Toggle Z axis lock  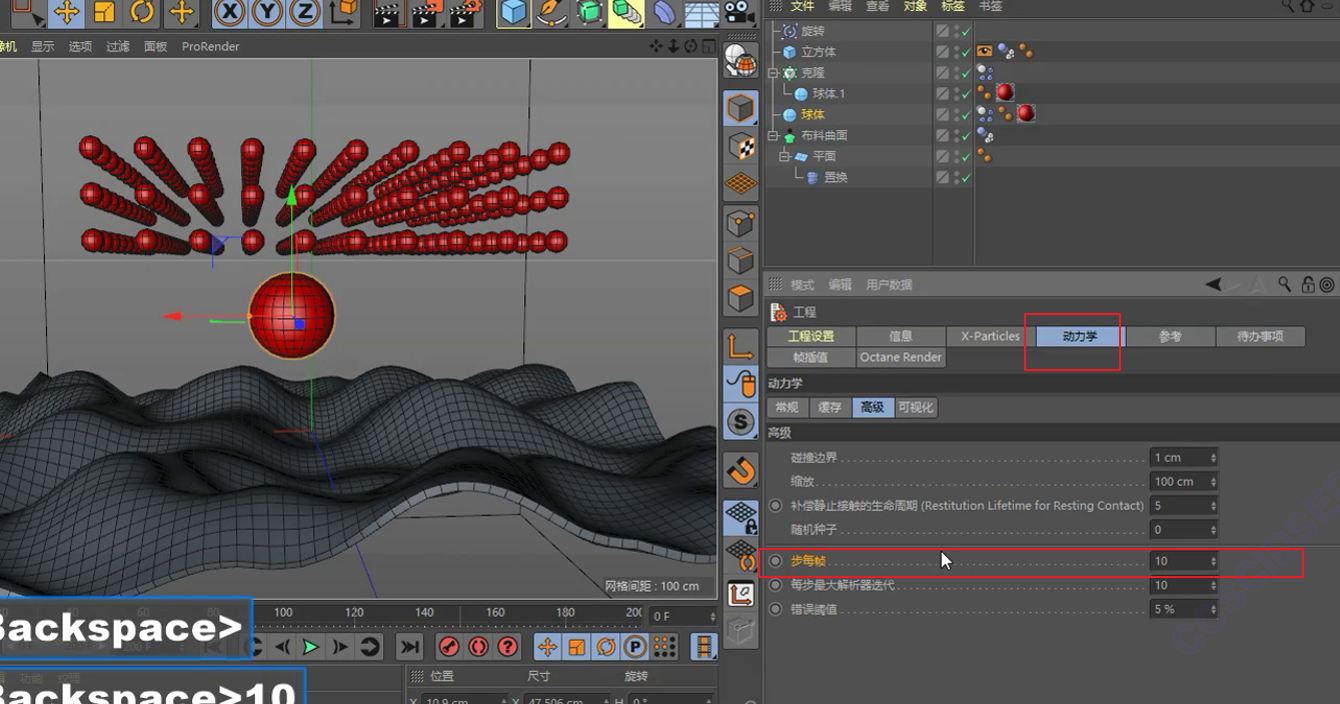coord(304,12)
